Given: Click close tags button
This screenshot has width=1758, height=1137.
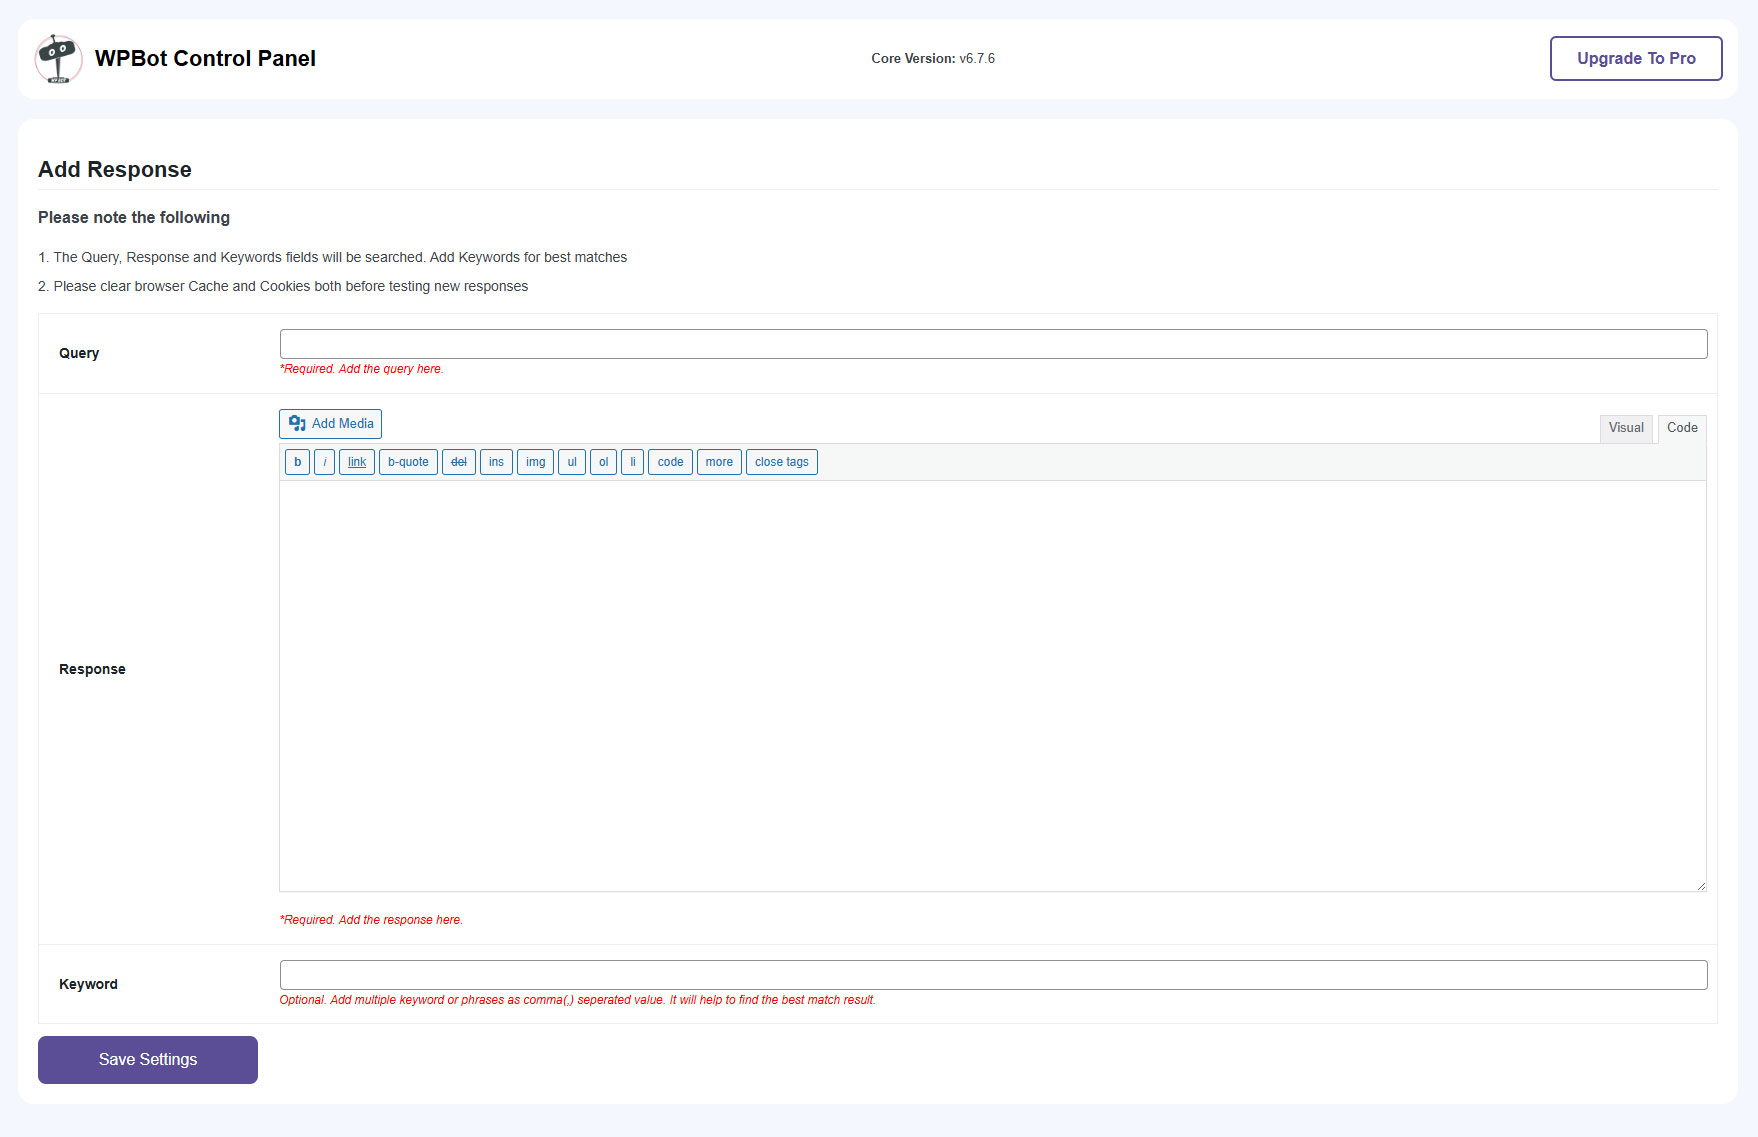Looking at the screenshot, I should [x=781, y=462].
